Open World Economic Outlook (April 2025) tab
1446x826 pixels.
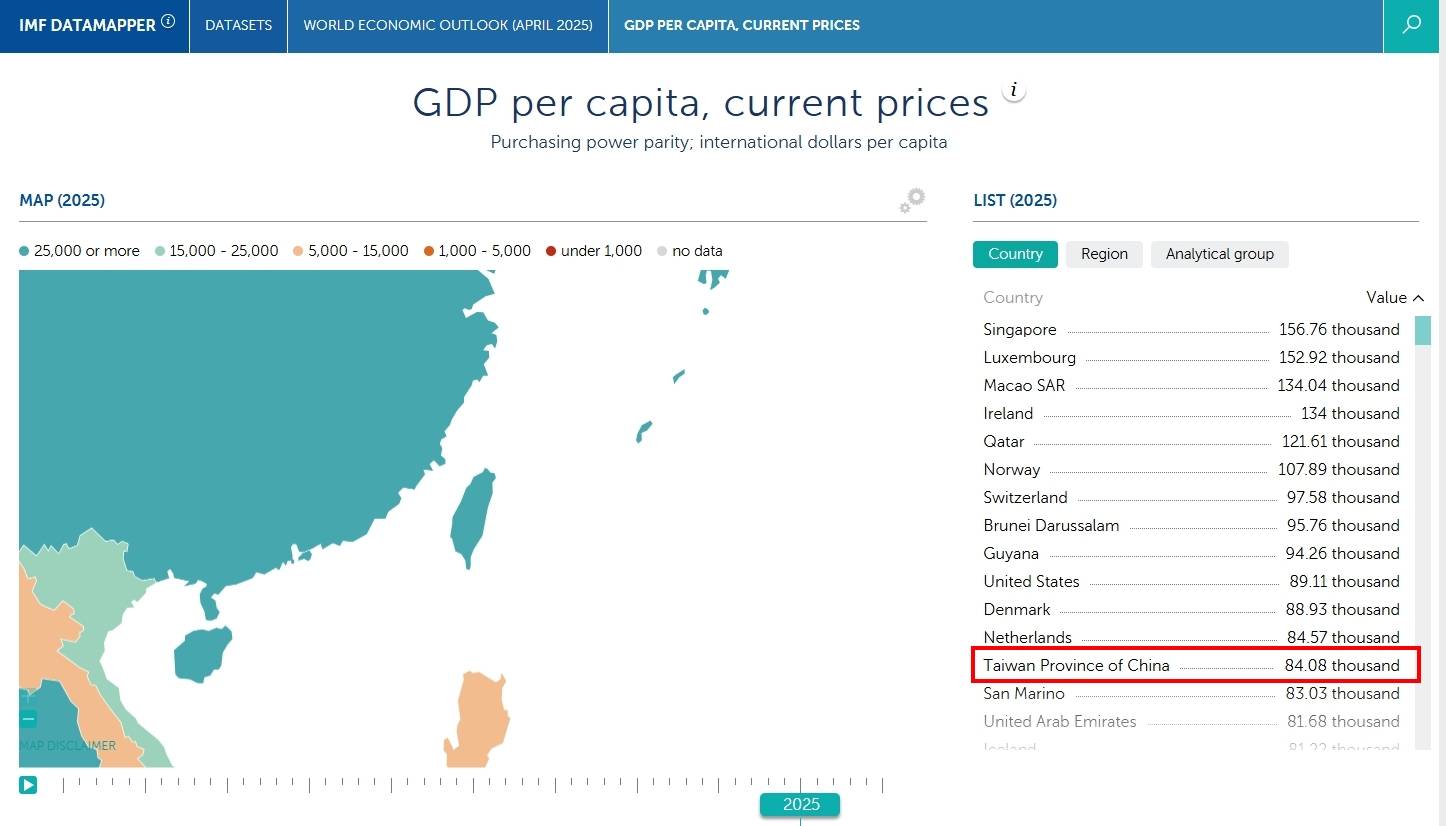pos(447,25)
